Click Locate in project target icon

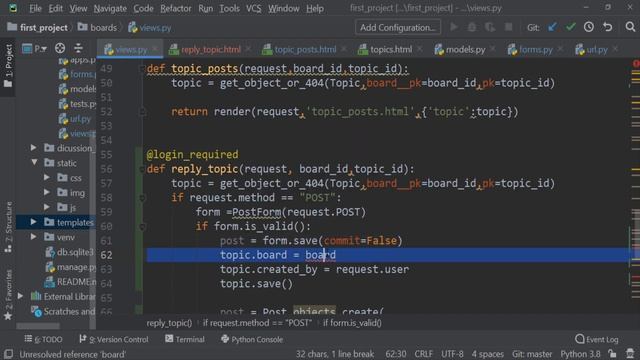[x=60, y=49]
